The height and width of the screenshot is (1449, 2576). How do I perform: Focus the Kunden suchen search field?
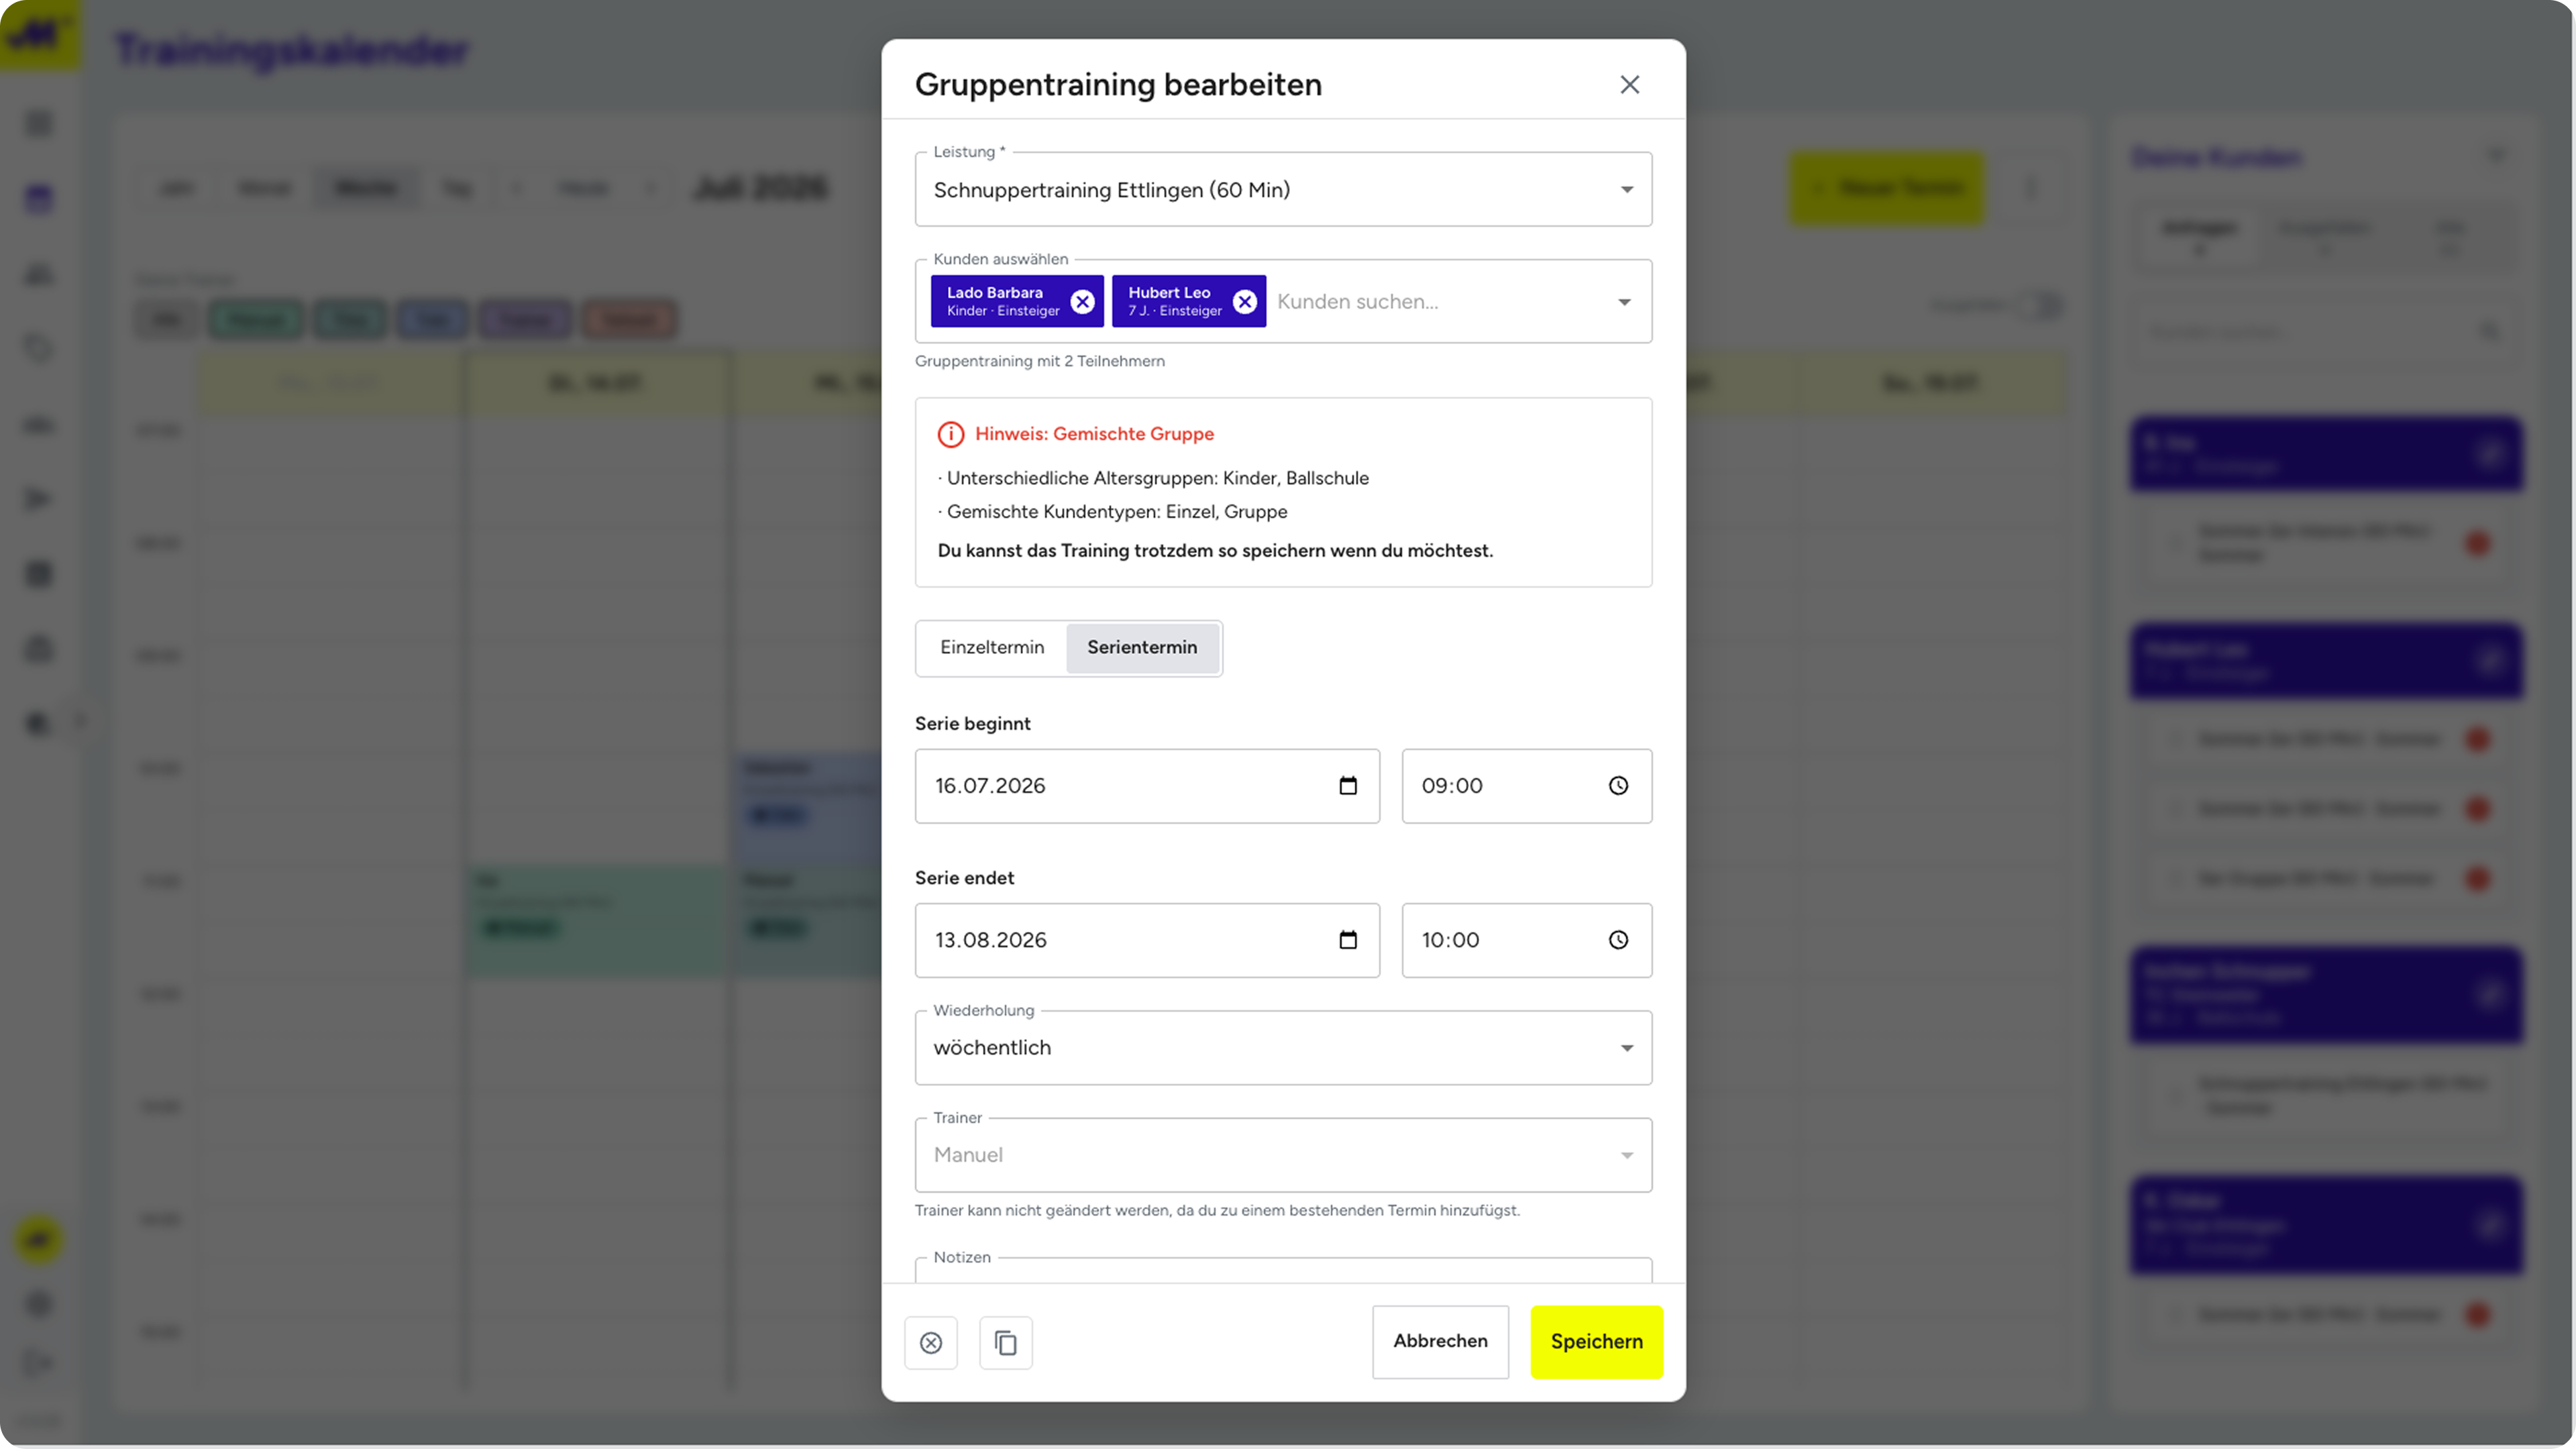point(1436,302)
